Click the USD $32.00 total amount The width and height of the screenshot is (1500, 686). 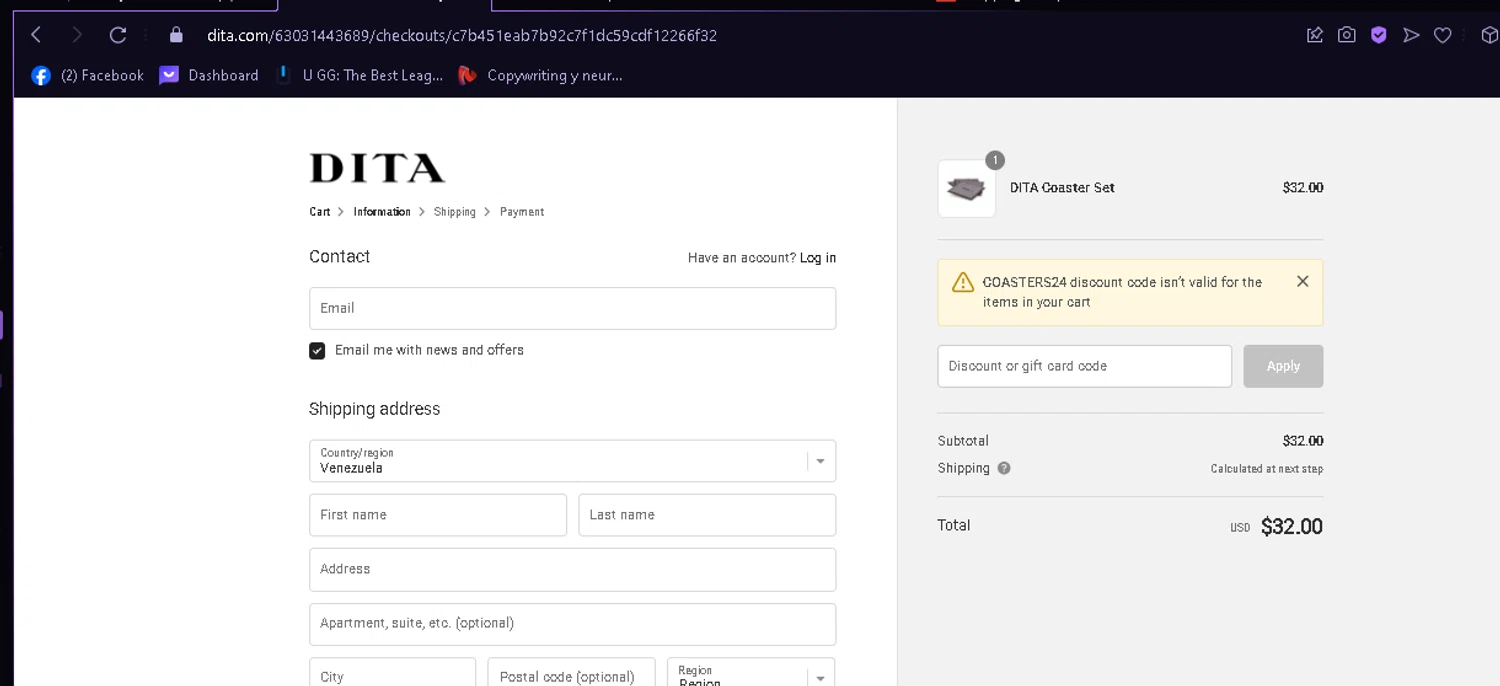(1277, 527)
